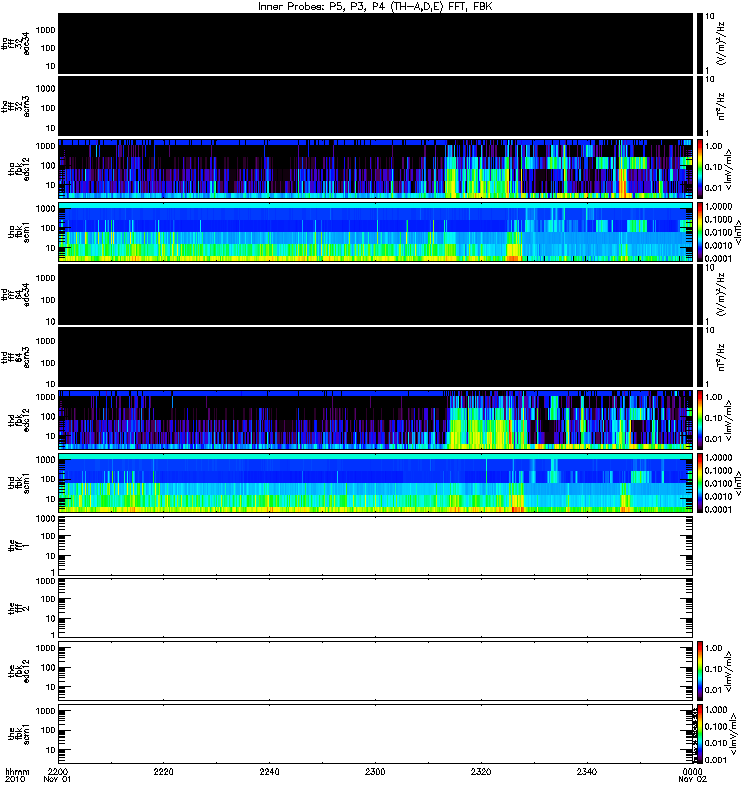Select the empty the fff 2 panel
Viewport: 750px width, 800px height.
376,608
